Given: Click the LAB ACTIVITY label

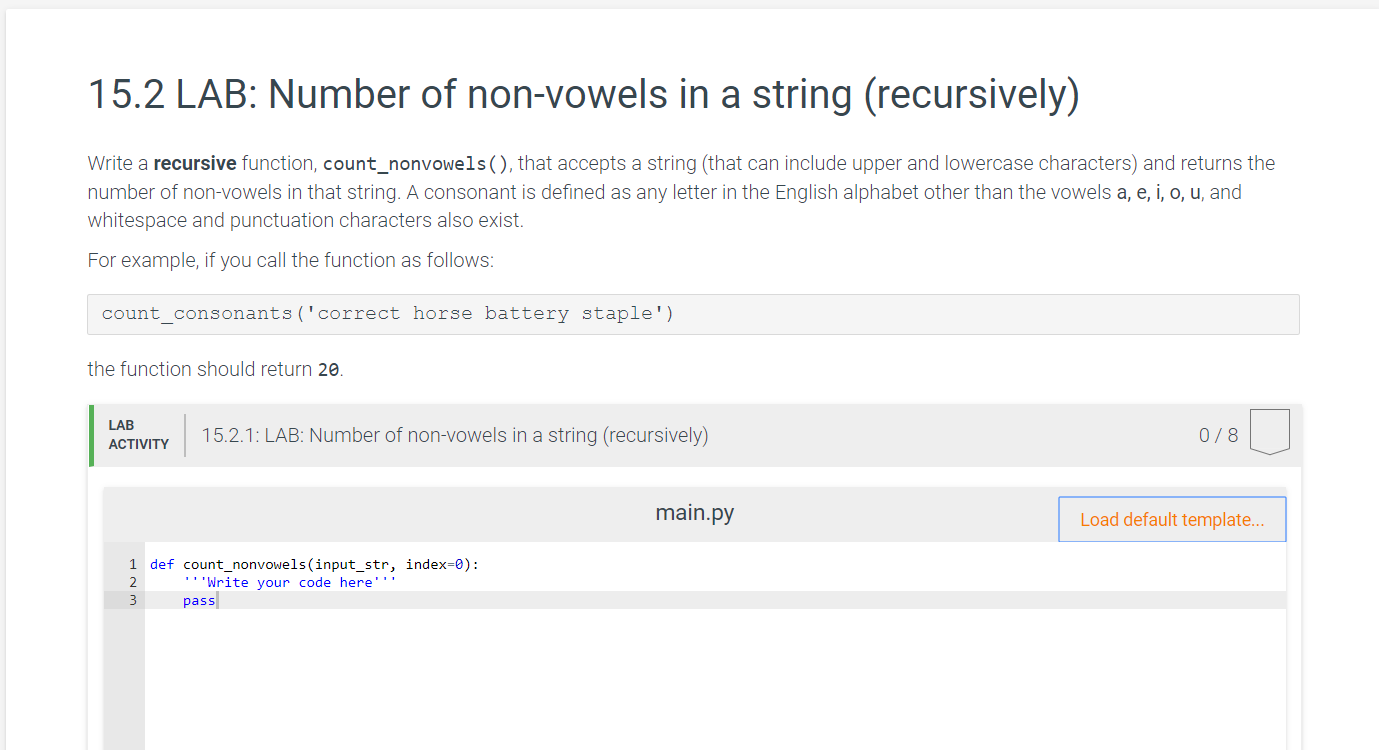Looking at the screenshot, I should [136, 435].
